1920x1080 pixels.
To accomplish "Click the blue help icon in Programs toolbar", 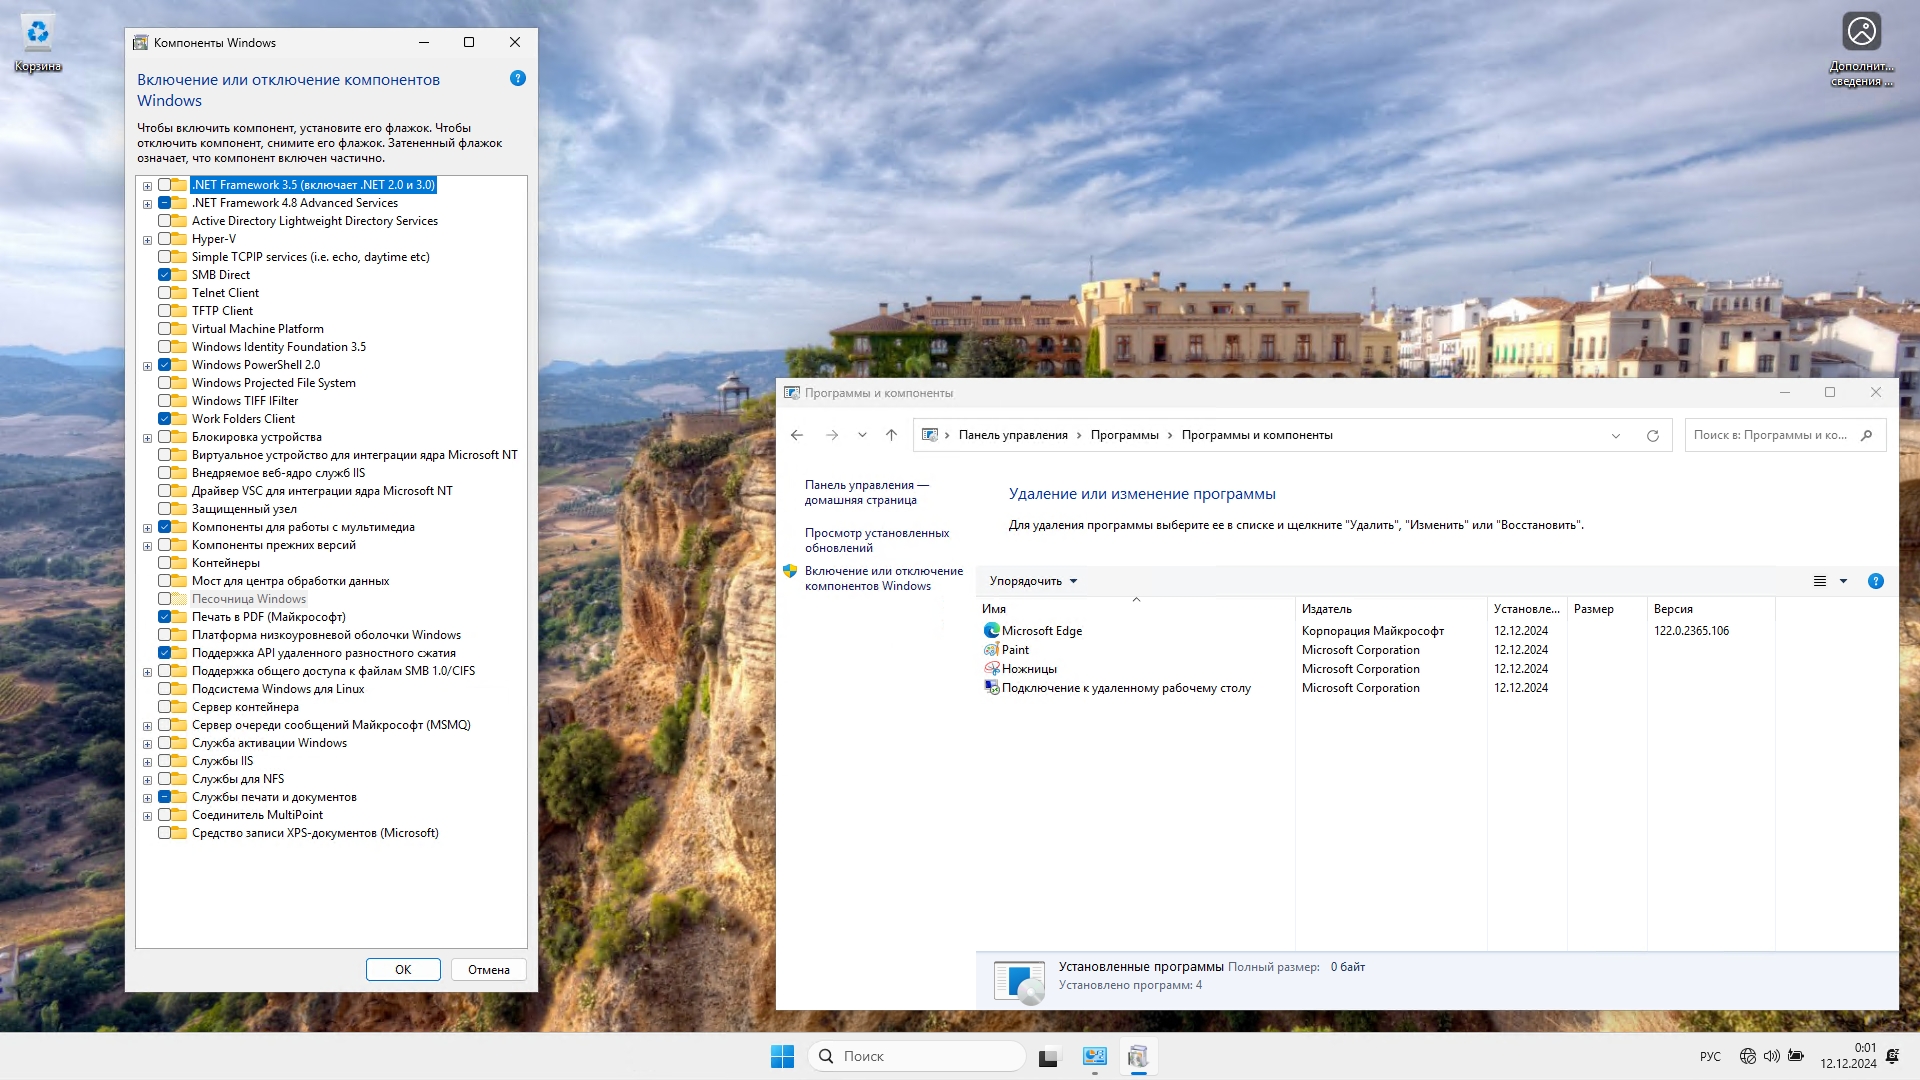I will click(x=1875, y=581).
